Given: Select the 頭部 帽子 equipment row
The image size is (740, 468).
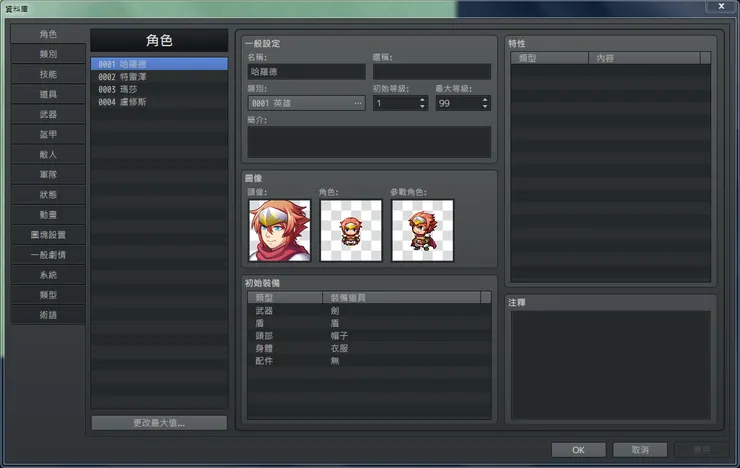Looking at the screenshot, I should [x=369, y=336].
